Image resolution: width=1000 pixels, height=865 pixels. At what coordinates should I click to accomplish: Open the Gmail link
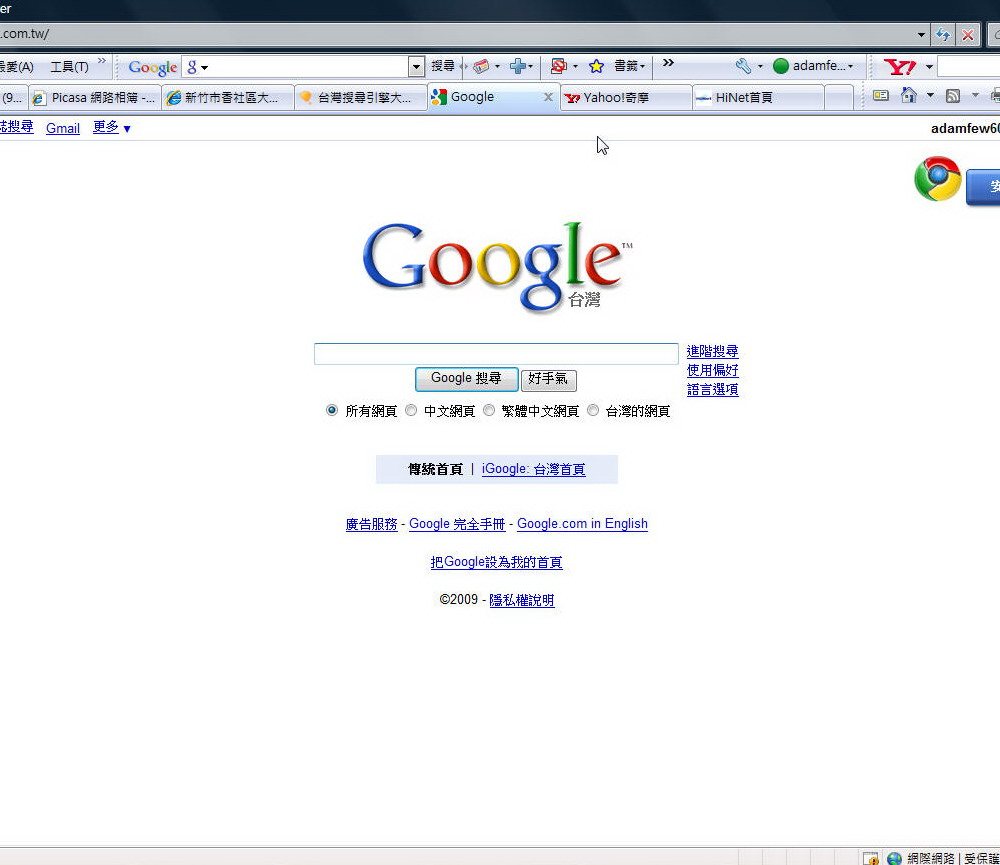[x=63, y=128]
